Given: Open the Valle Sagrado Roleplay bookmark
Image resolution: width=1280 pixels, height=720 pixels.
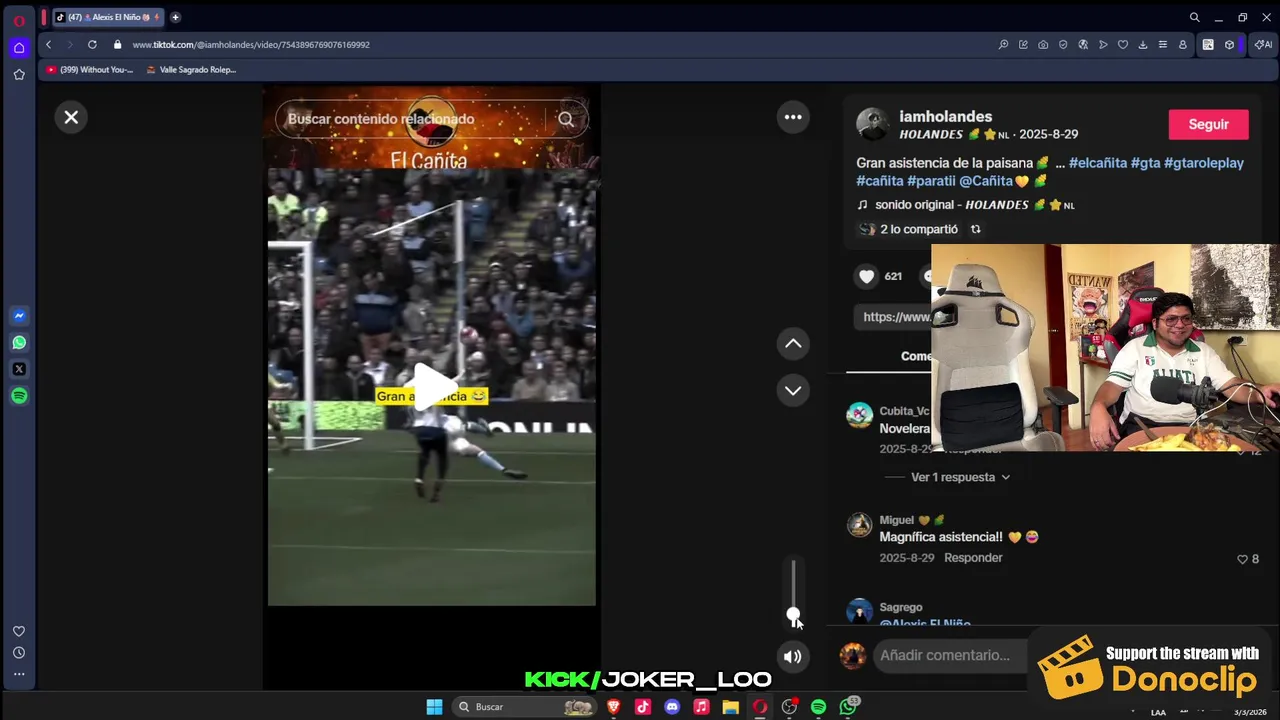Looking at the screenshot, I should click(x=191, y=70).
